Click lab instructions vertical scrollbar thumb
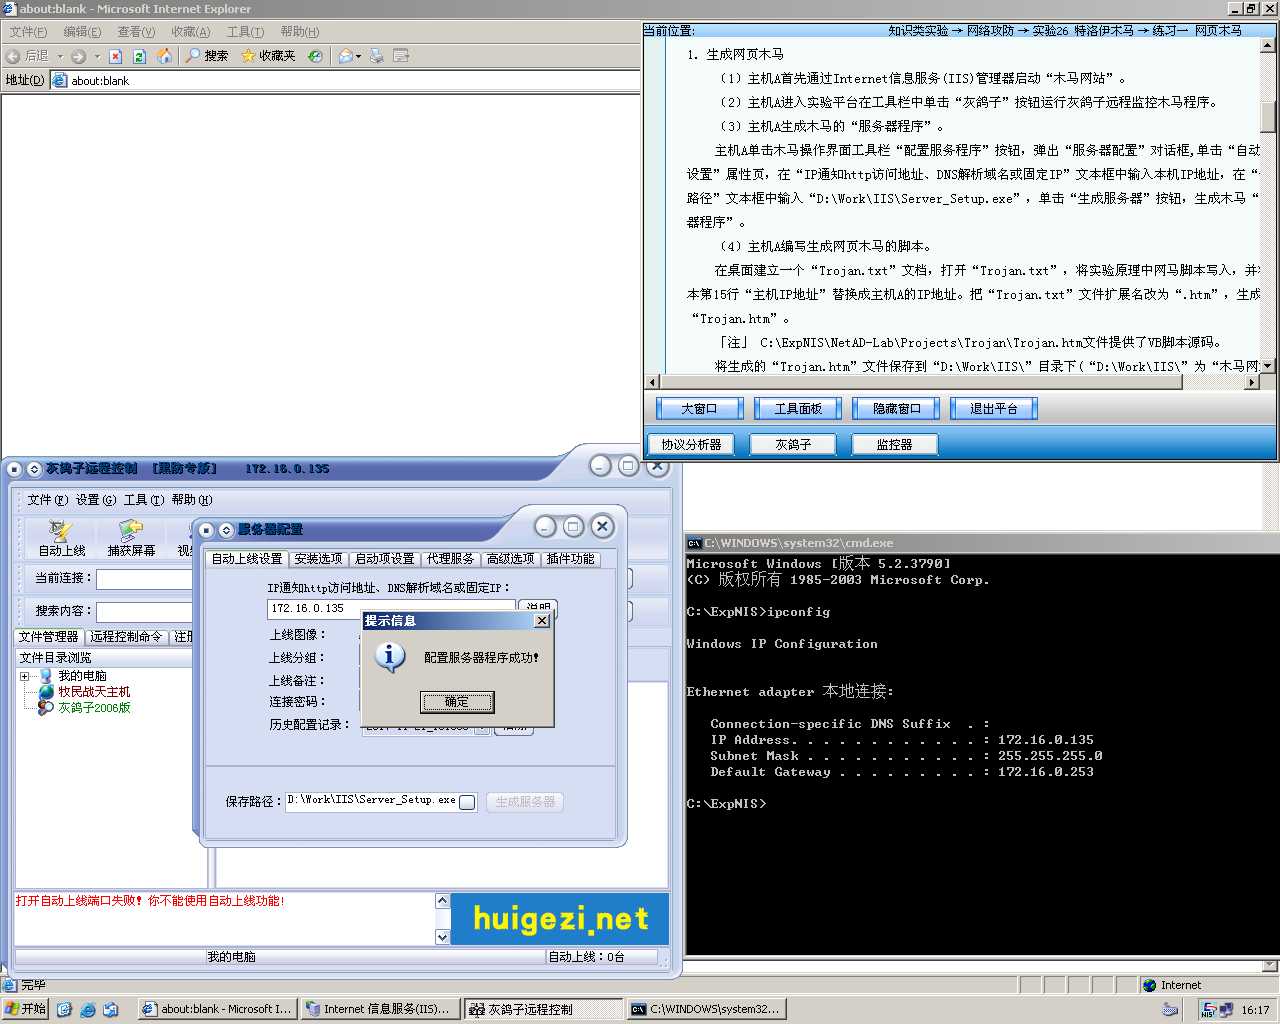The height and width of the screenshot is (1024, 1280). point(1268,117)
